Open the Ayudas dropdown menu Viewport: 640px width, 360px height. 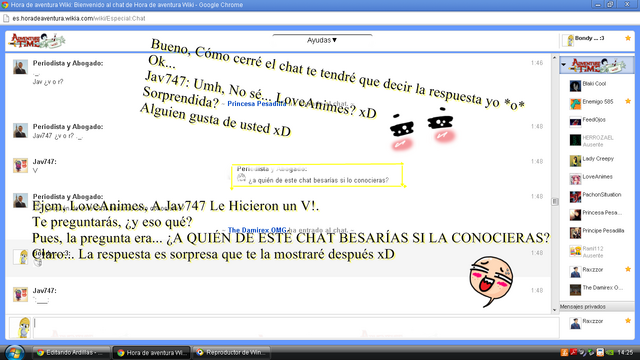tap(322, 40)
